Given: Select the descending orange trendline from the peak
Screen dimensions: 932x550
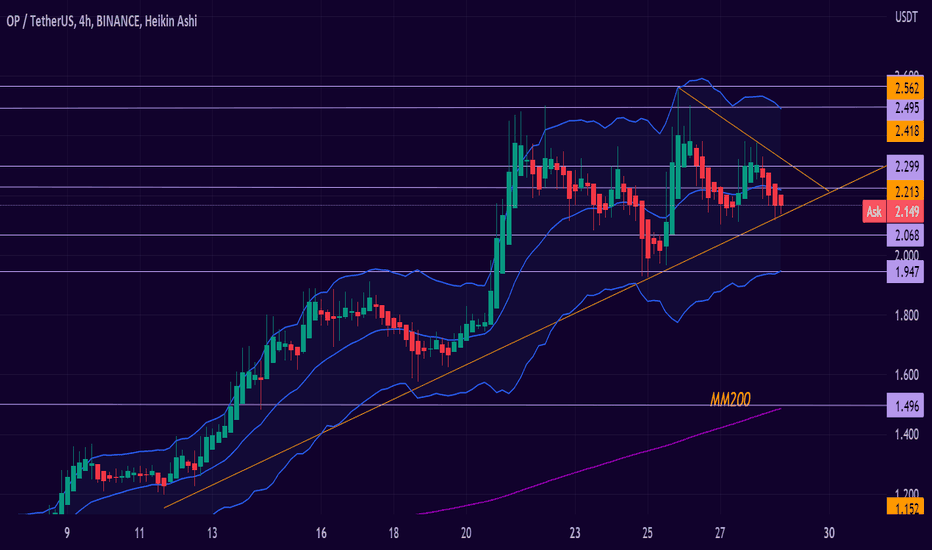Looking at the screenshot, I should (x=755, y=140).
